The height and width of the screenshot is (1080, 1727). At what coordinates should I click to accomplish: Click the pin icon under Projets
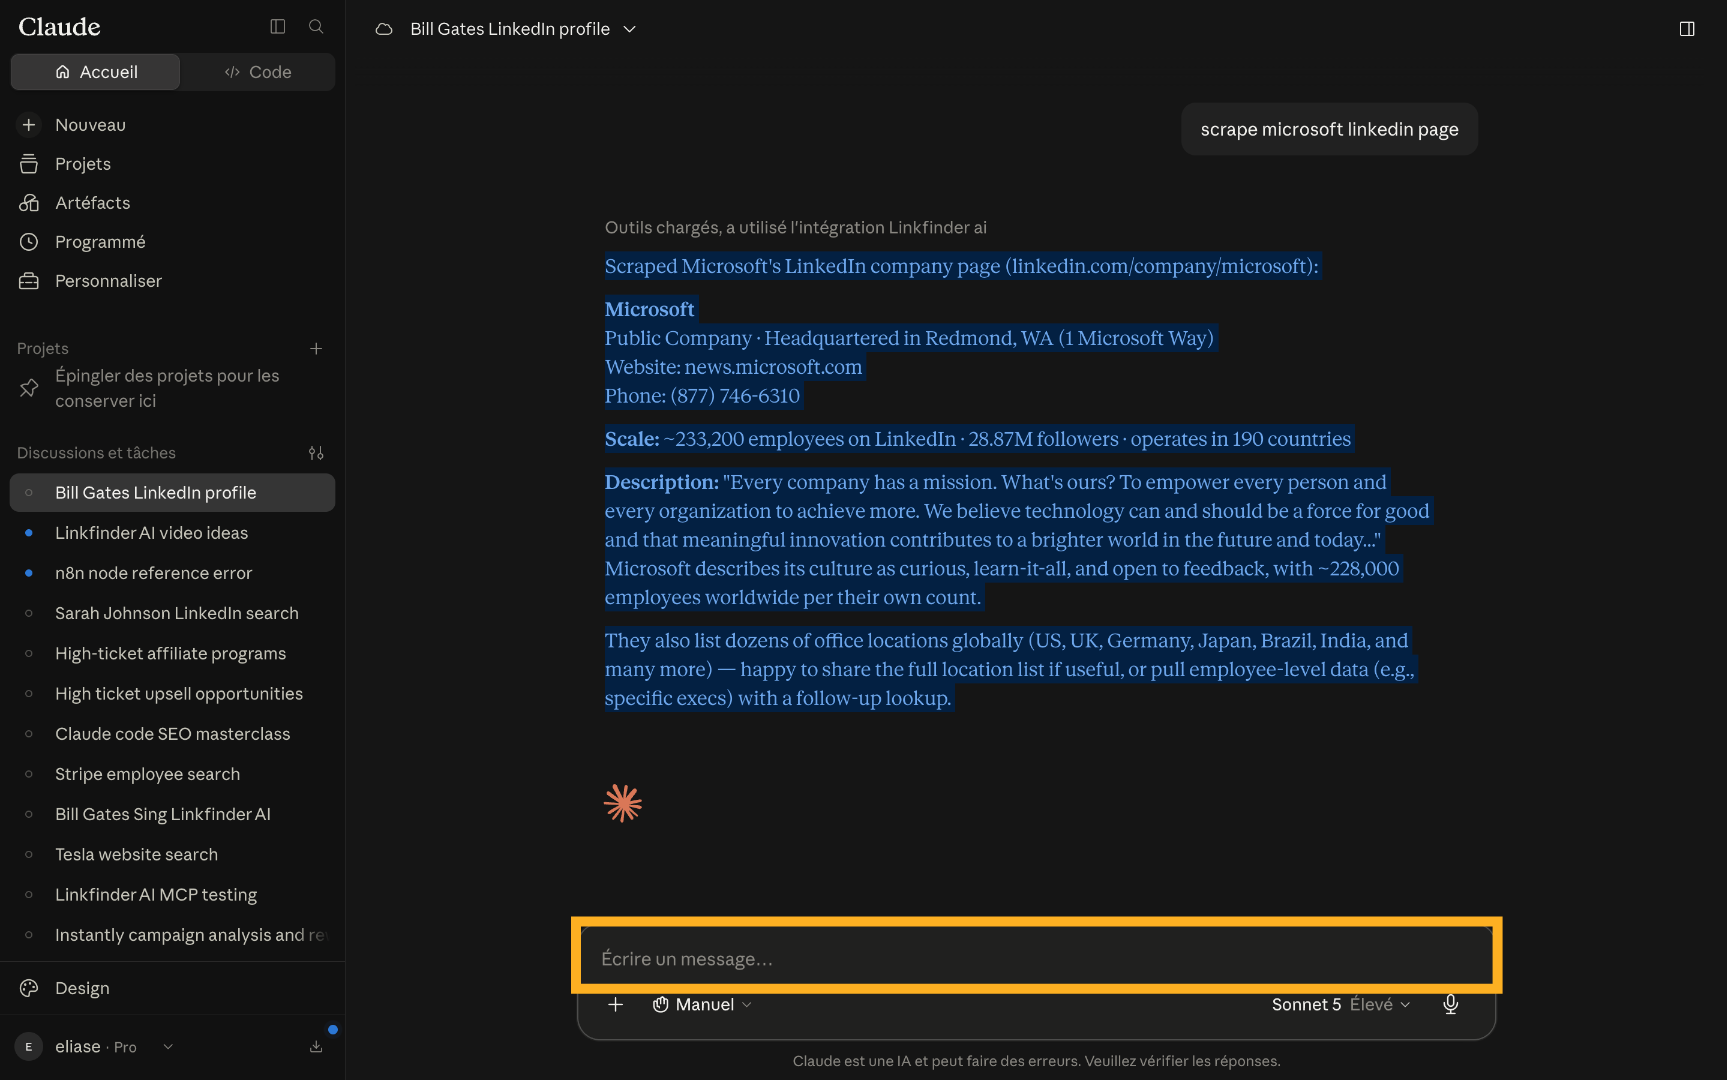point(29,388)
